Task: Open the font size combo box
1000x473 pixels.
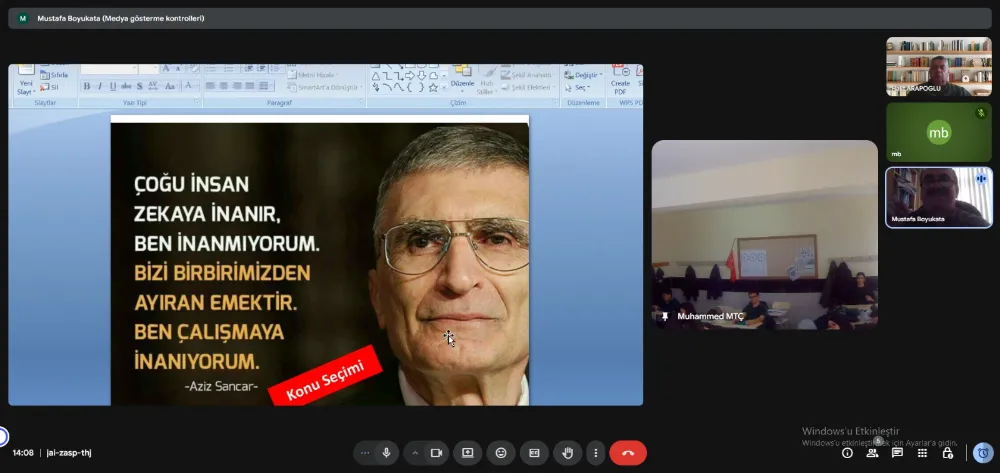Action: tap(149, 69)
